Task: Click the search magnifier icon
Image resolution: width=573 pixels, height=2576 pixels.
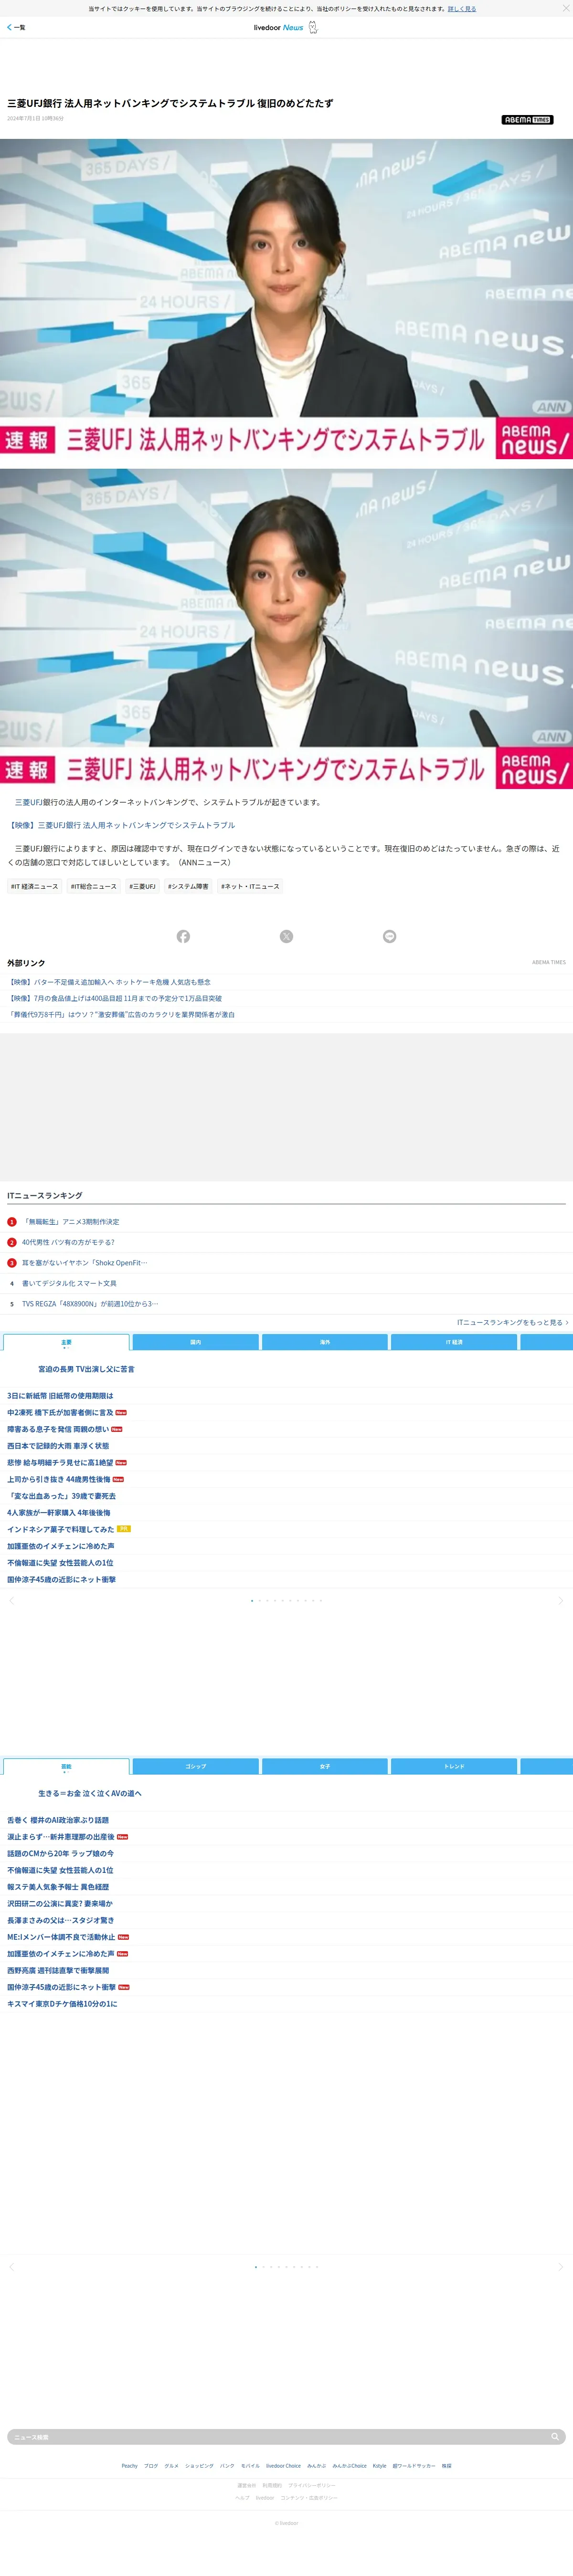Action: click(555, 2437)
